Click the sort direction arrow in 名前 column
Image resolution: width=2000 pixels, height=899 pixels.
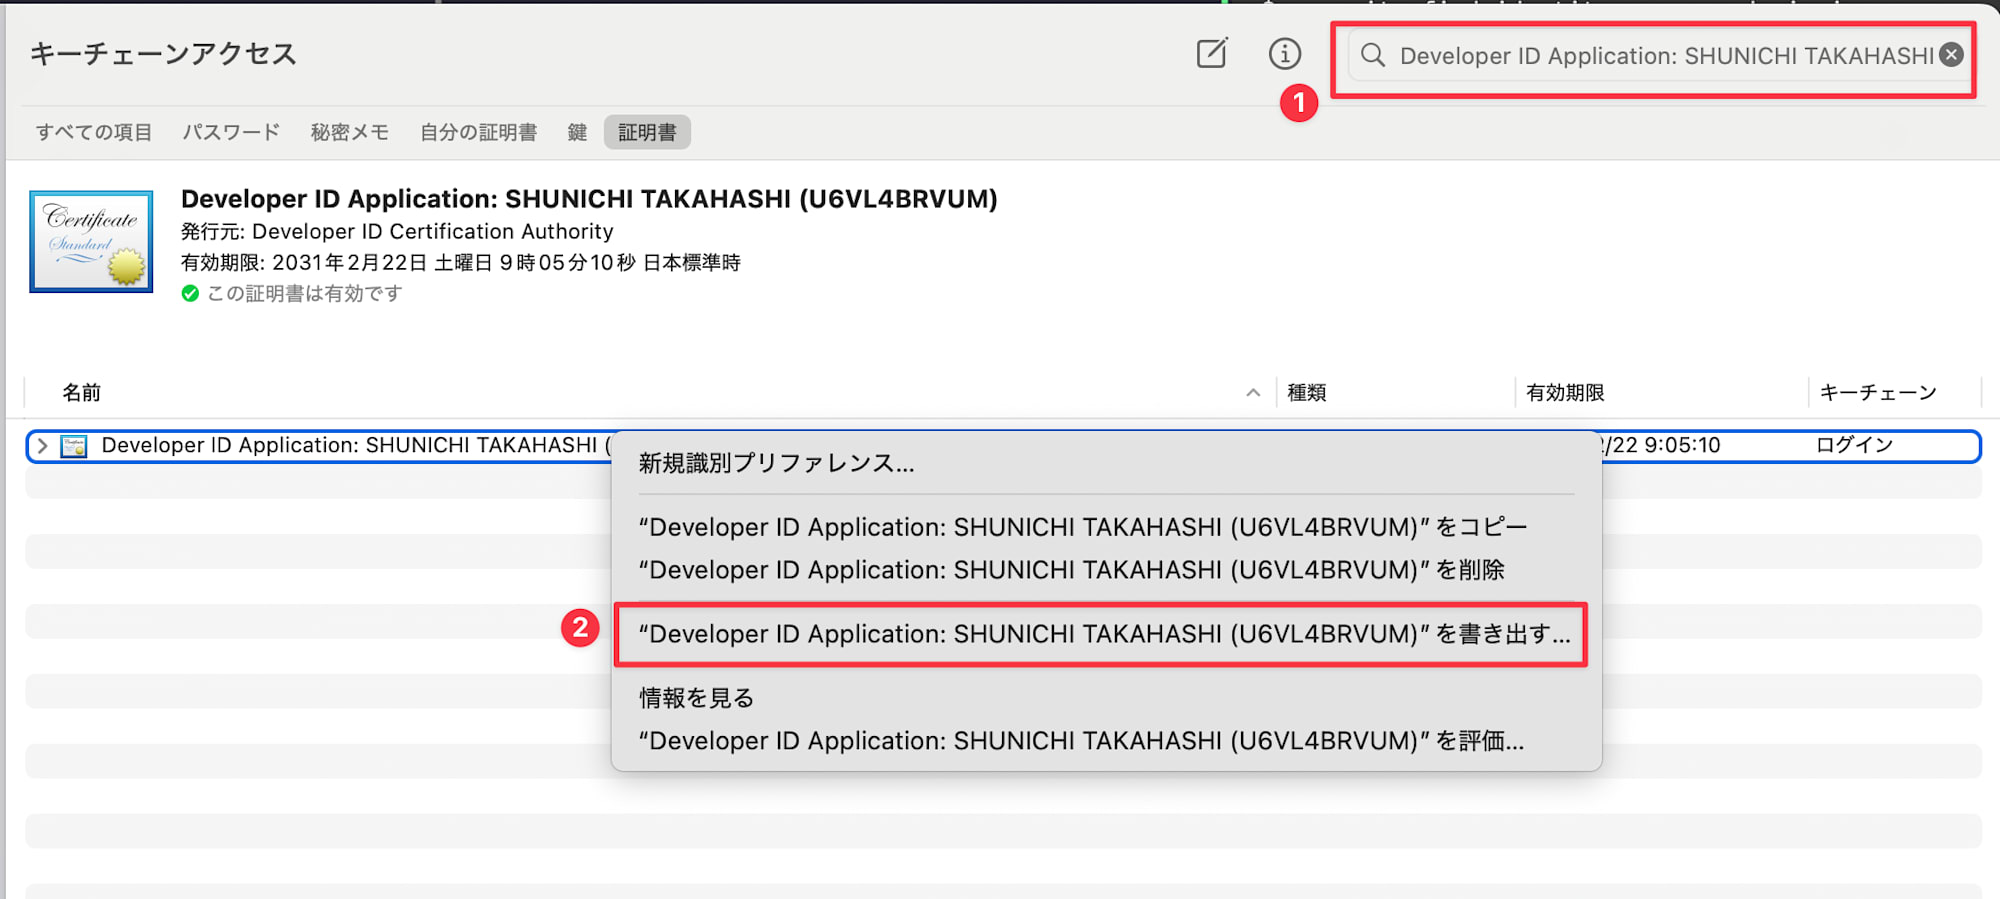1253,393
